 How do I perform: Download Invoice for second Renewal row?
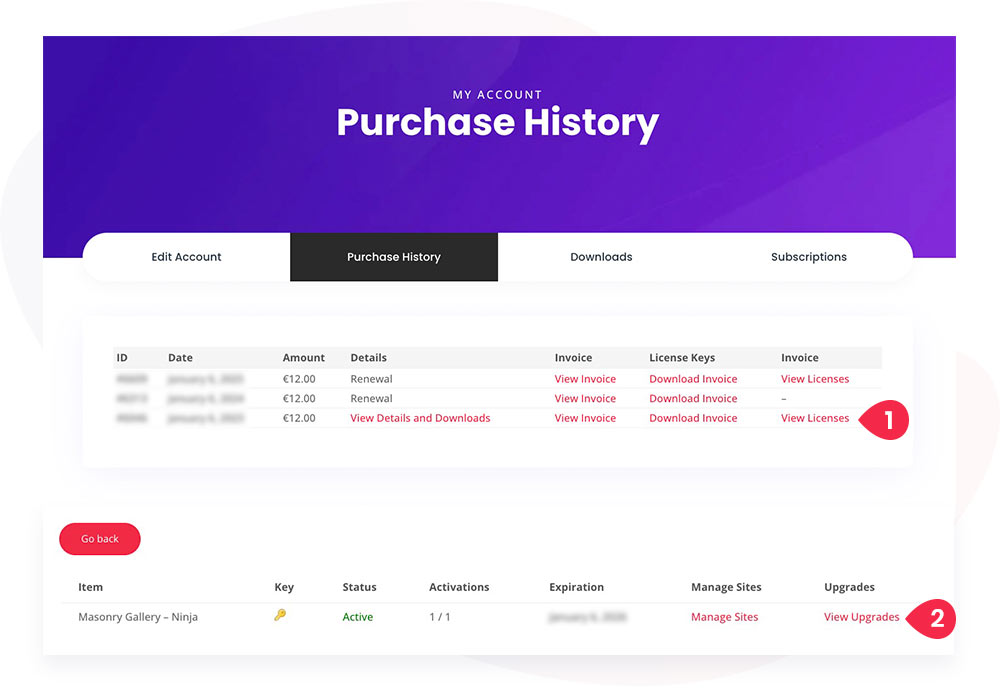tap(693, 398)
